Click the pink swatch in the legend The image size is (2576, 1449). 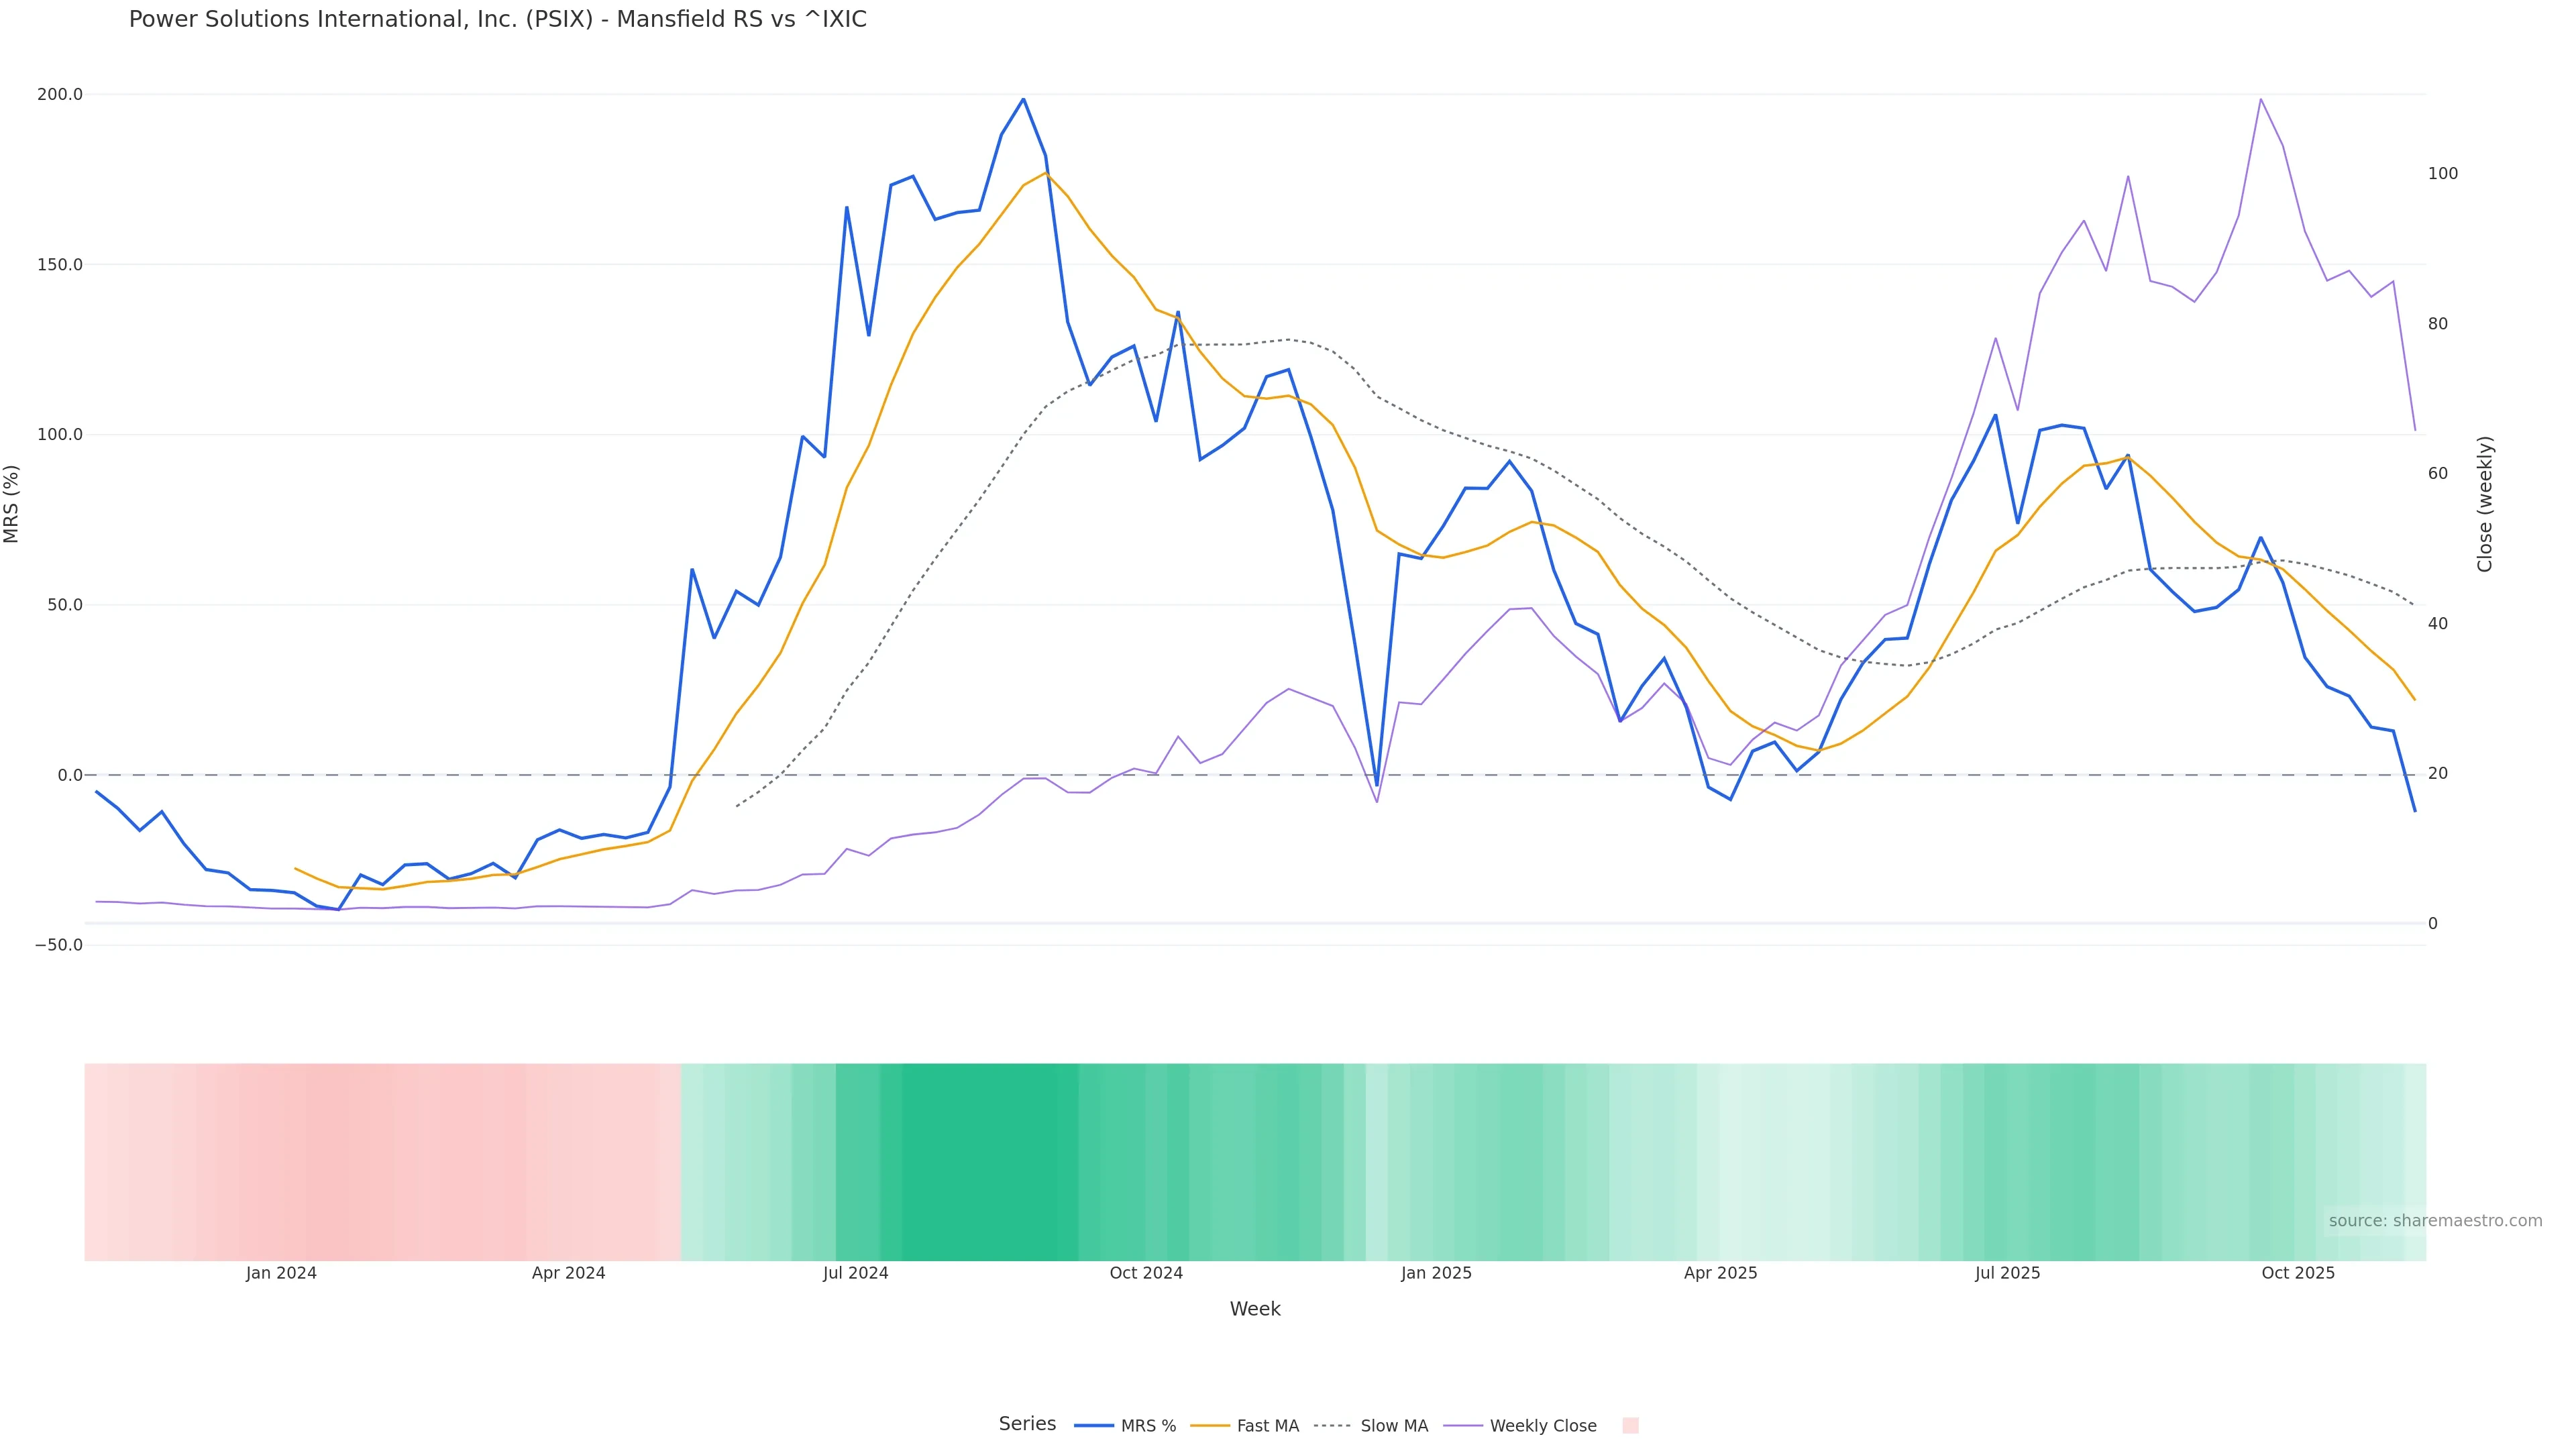click(x=1630, y=1426)
